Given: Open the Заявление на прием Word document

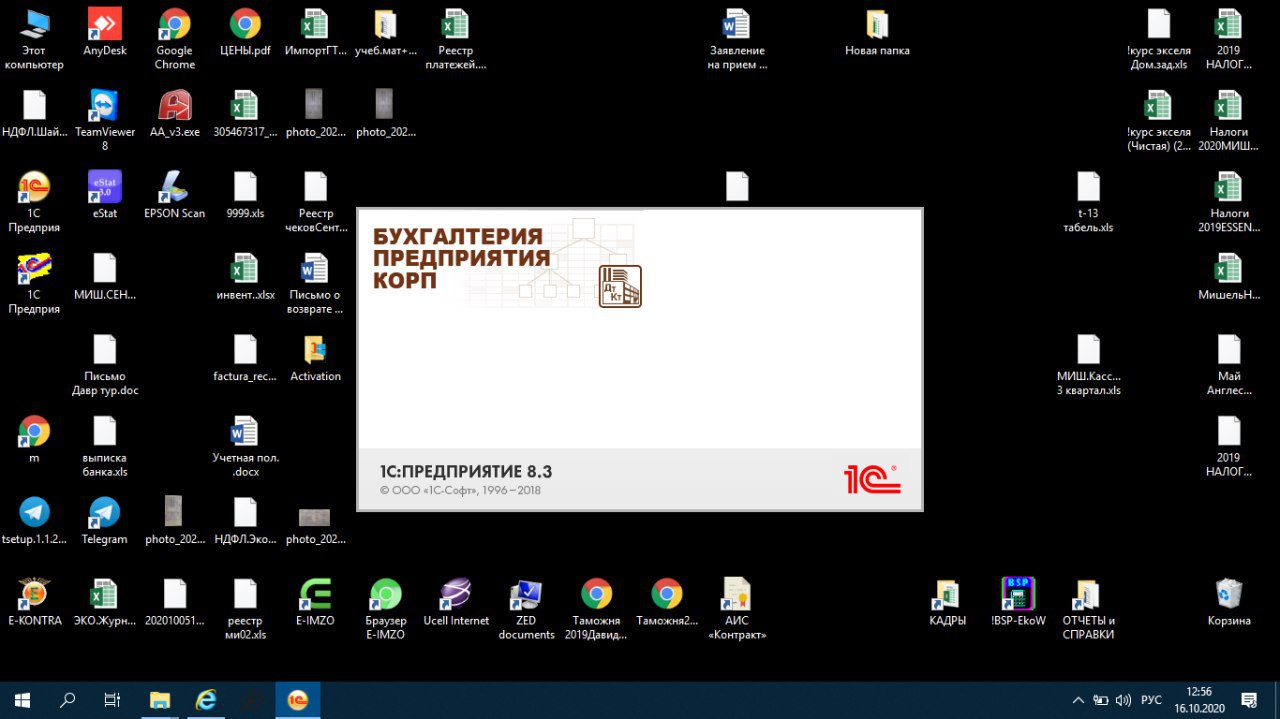Looking at the screenshot, I should pos(737,40).
